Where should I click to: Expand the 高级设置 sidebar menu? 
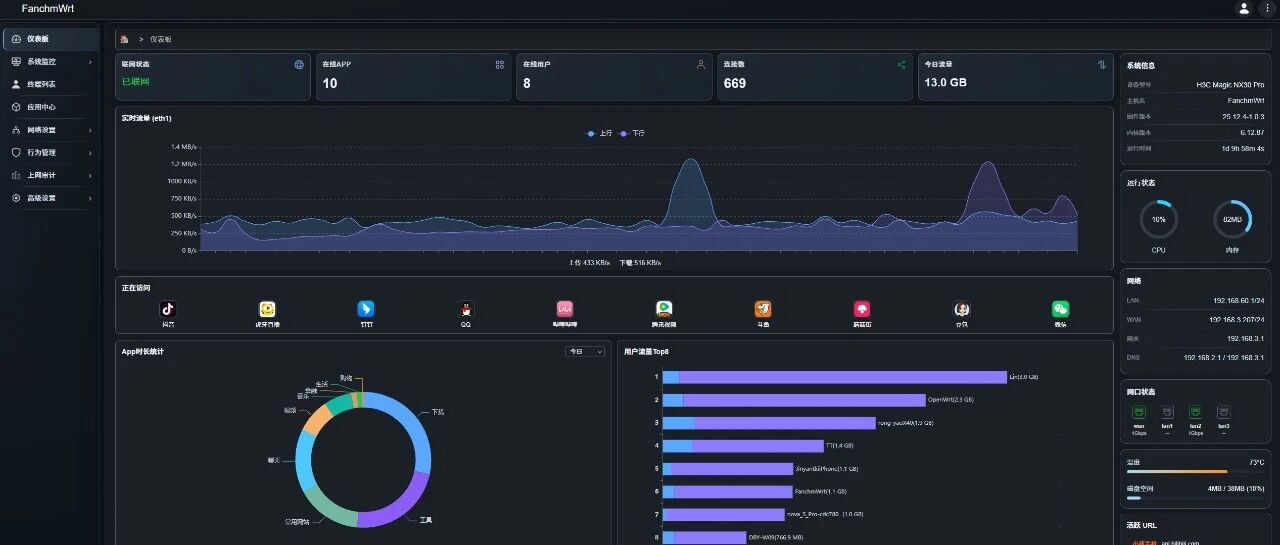pos(52,198)
